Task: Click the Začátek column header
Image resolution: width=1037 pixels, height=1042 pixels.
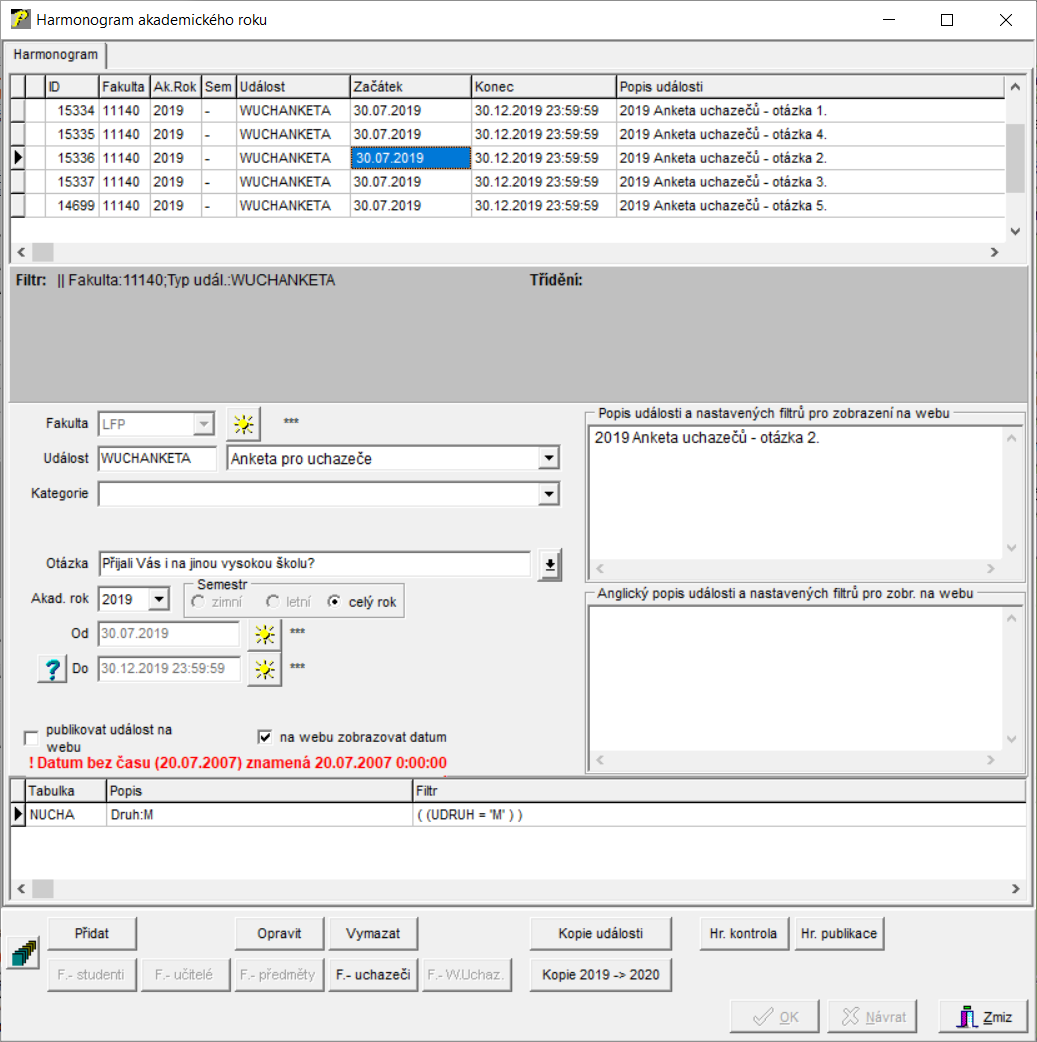Action: click(410, 87)
